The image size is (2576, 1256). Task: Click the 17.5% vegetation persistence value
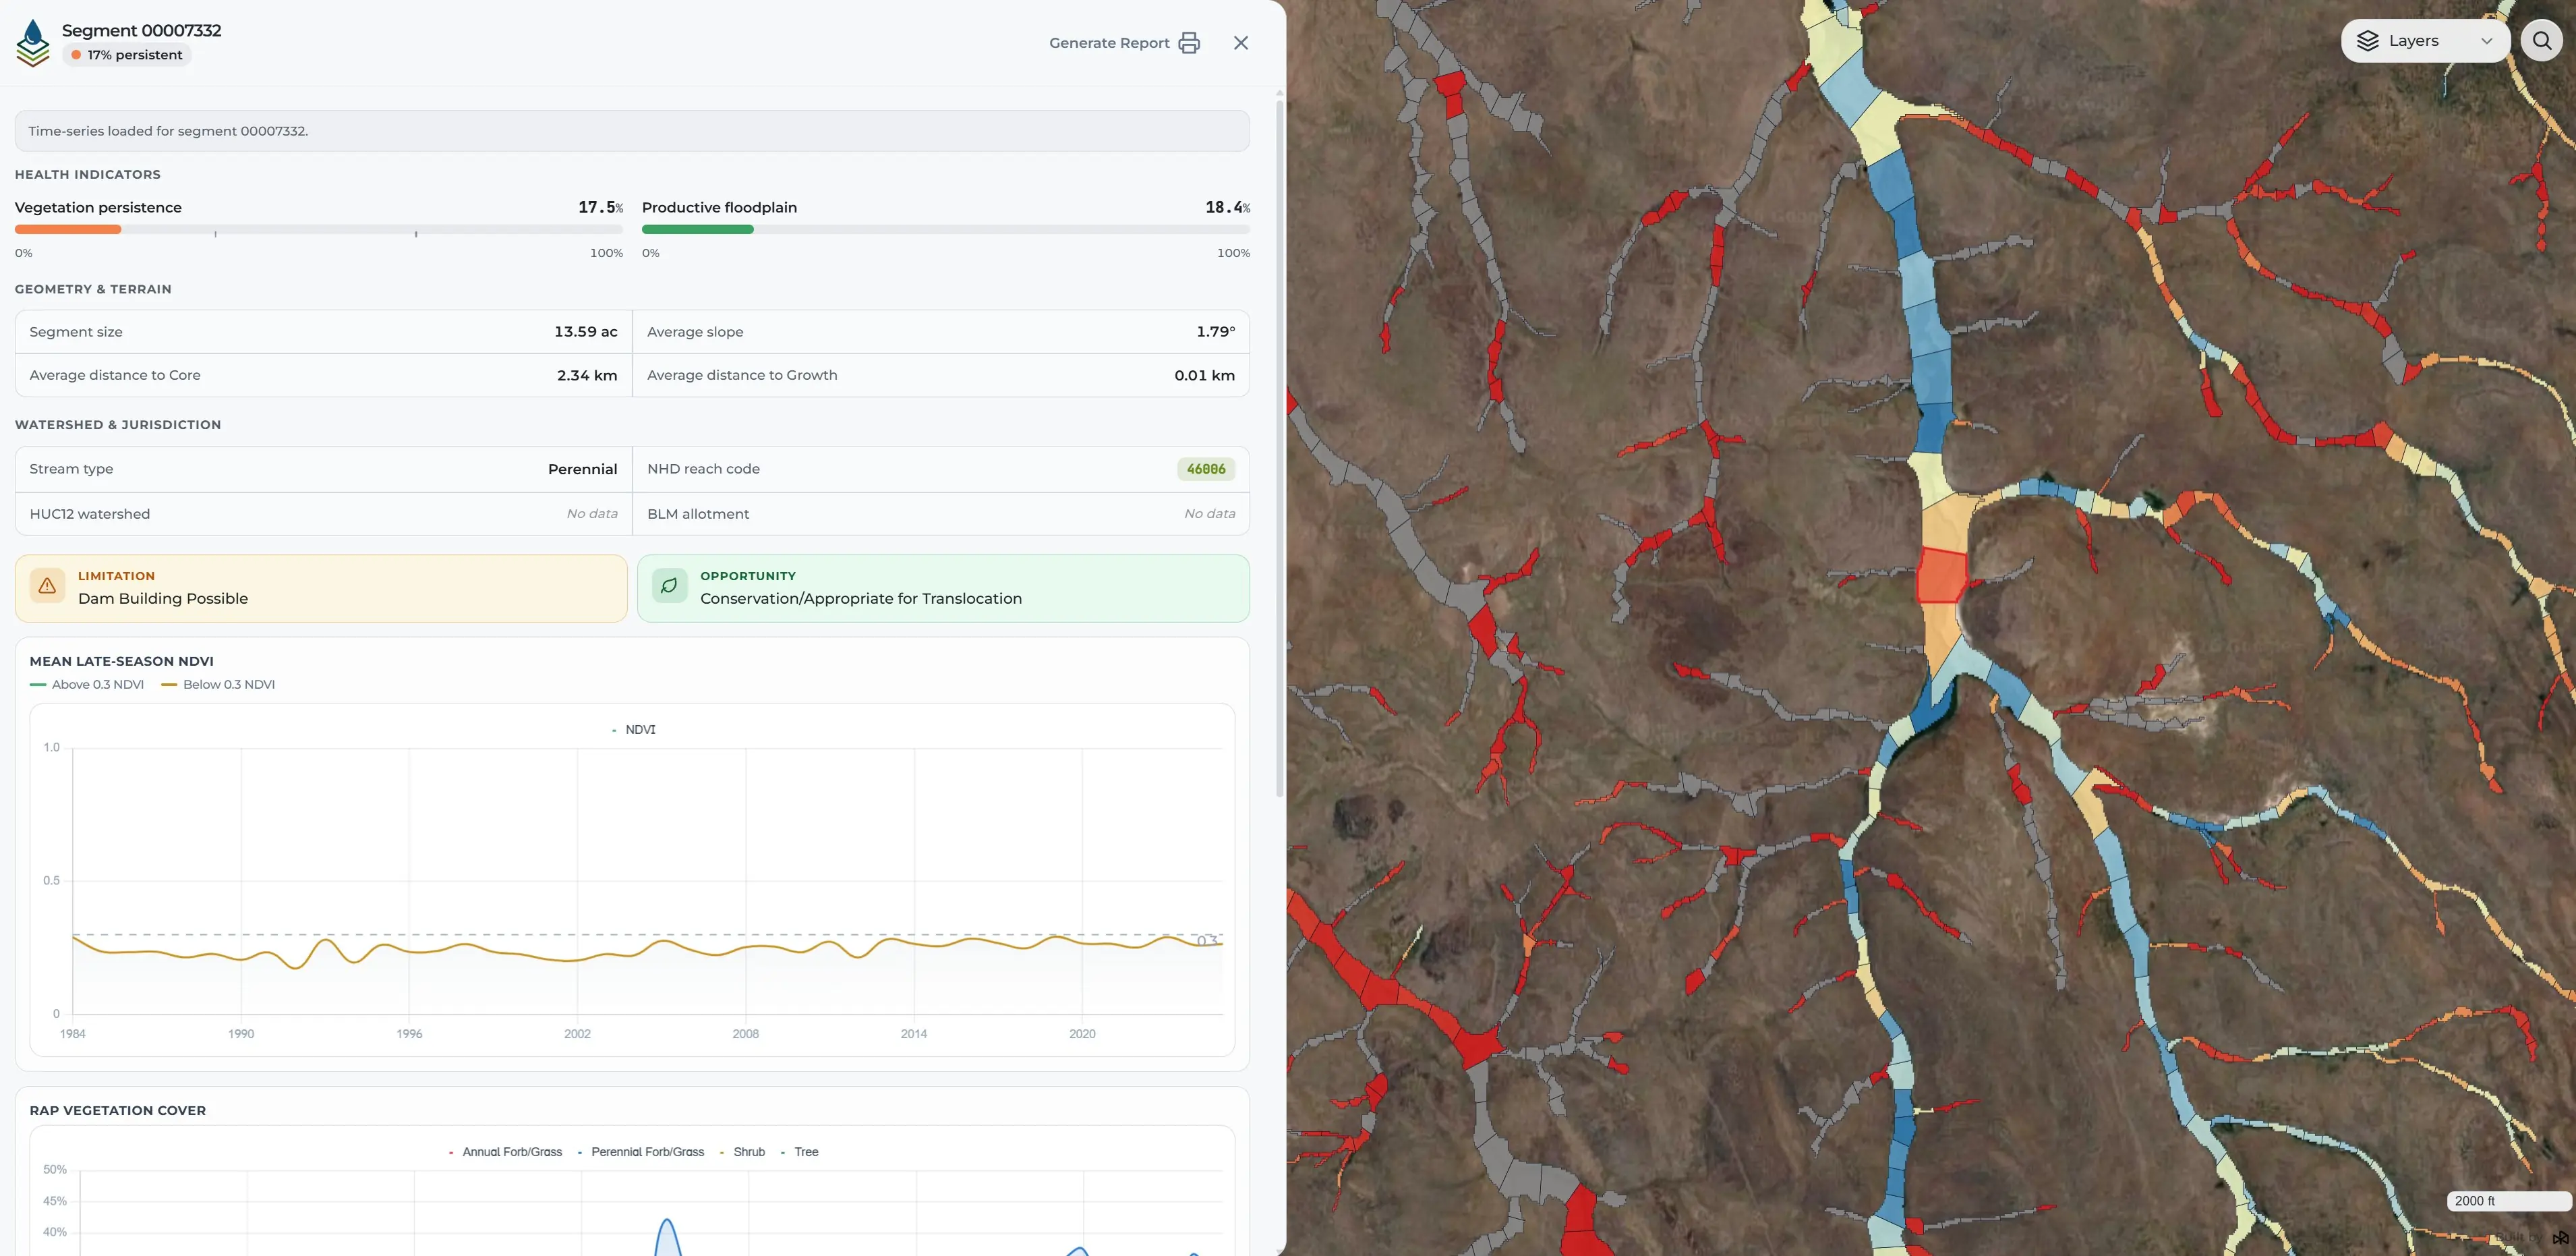pos(600,207)
